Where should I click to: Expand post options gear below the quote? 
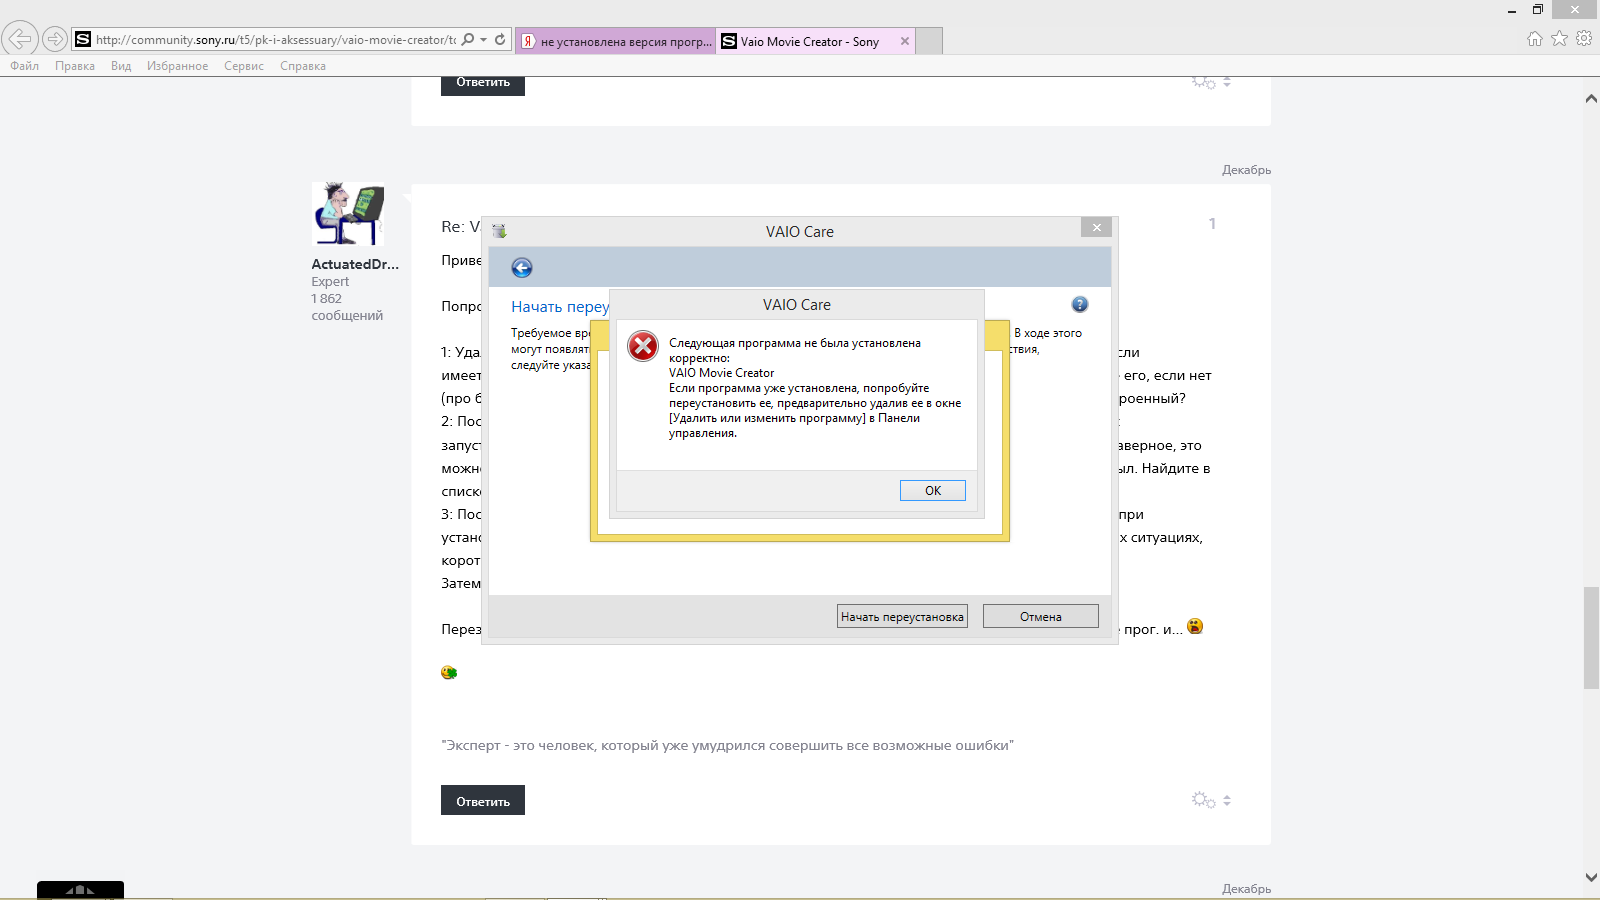(x=1203, y=800)
